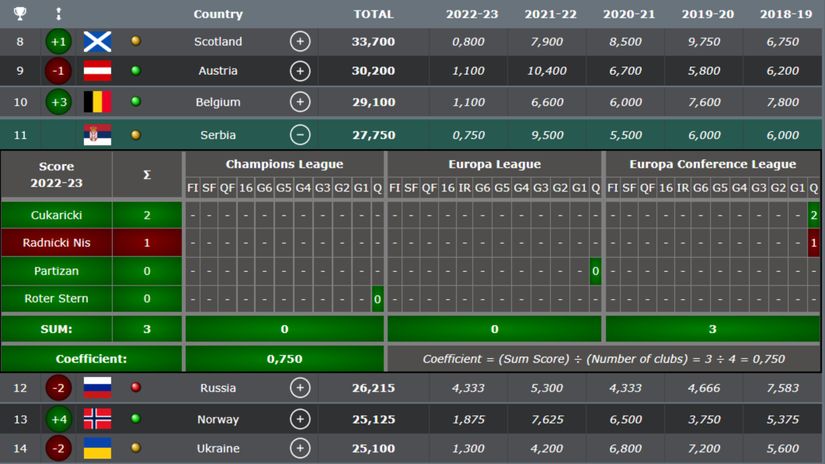
Task: Expand Ukraine's coefficient details
Action: tap(300, 448)
